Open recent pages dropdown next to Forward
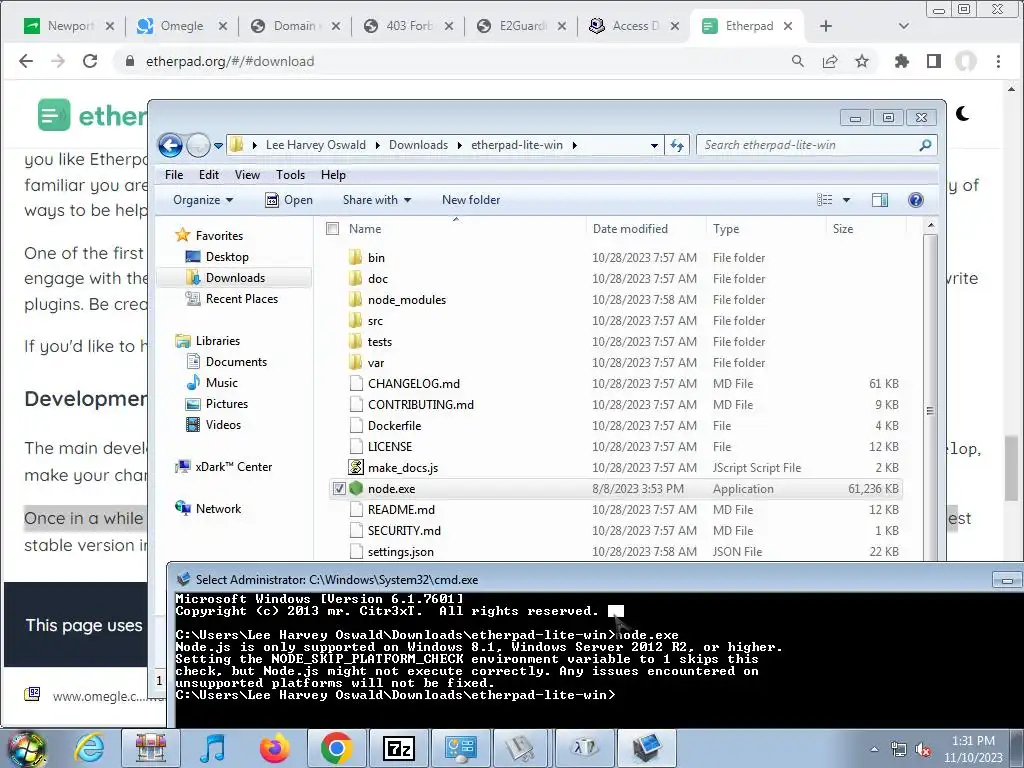 (x=218, y=145)
